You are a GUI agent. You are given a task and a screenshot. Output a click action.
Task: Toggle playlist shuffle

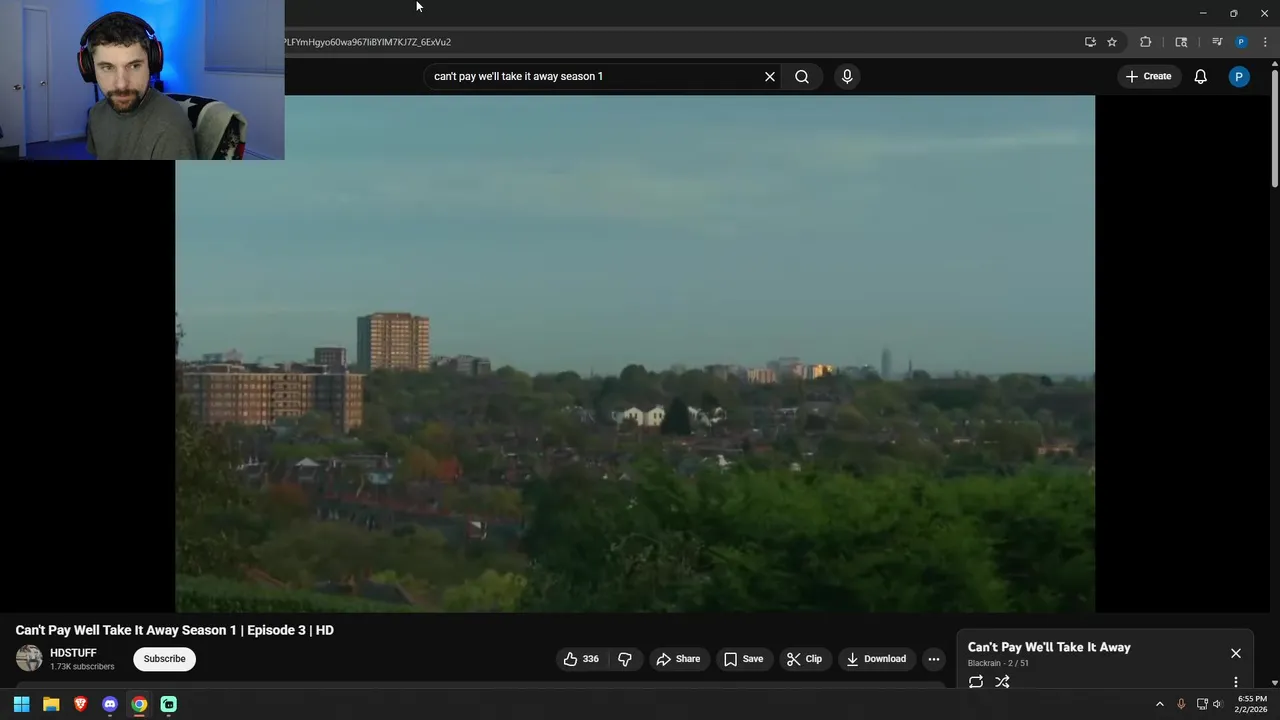click(x=1002, y=682)
